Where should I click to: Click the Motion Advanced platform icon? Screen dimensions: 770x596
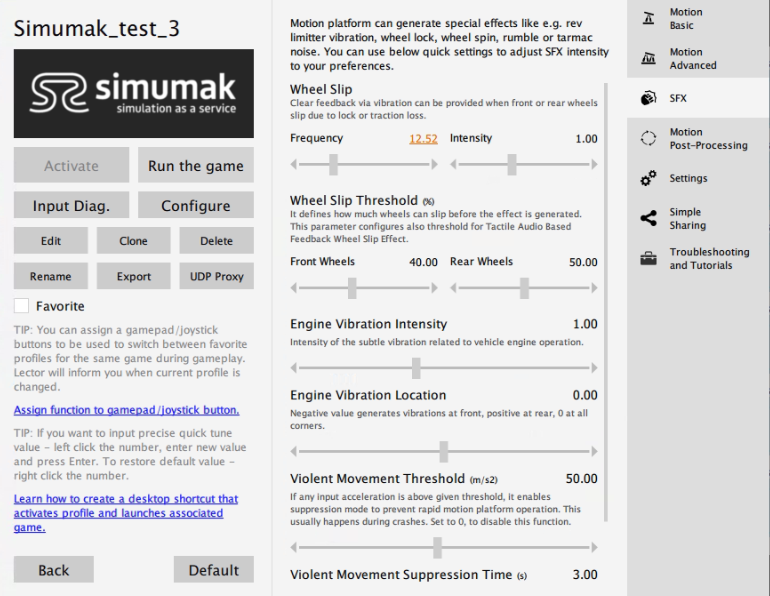pos(648,59)
